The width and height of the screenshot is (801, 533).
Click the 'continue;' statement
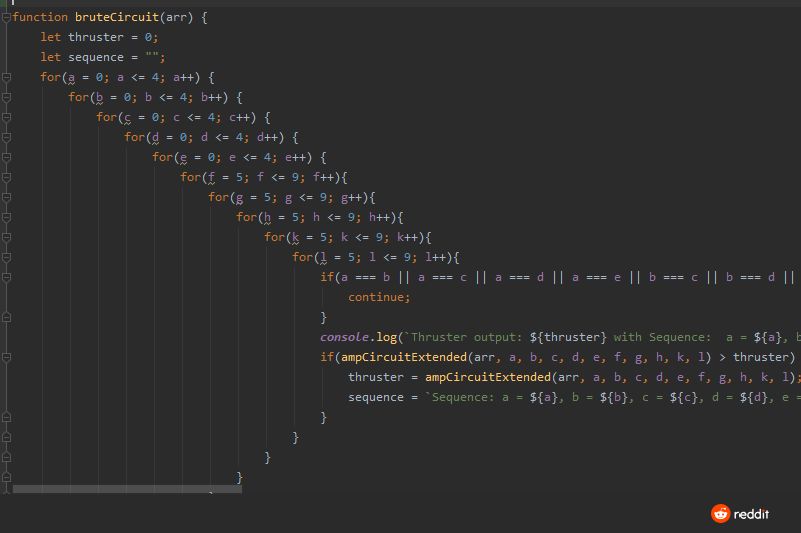(379, 297)
